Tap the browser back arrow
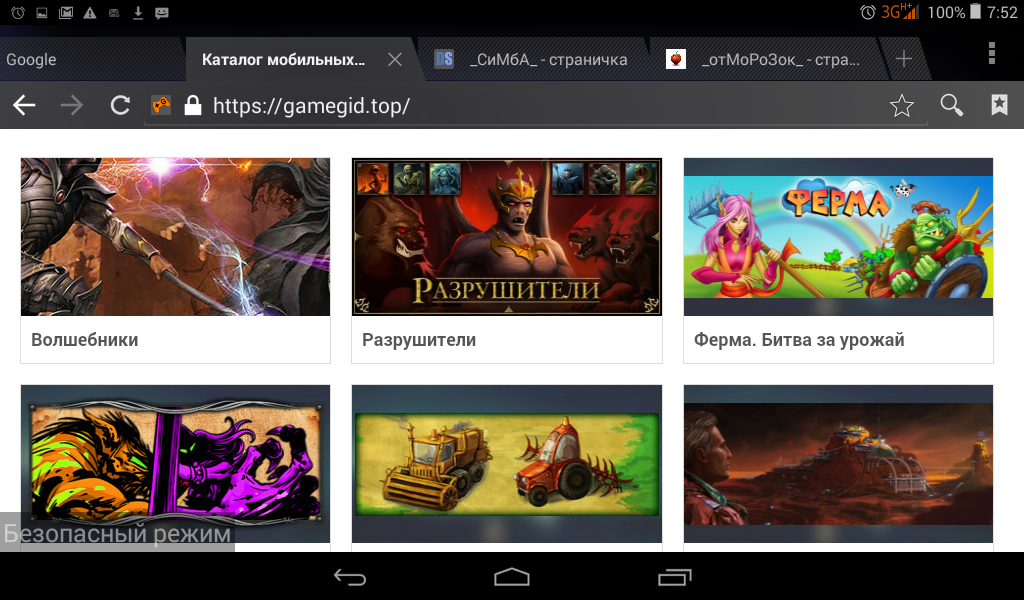This screenshot has width=1024, height=600. pos(24,106)
